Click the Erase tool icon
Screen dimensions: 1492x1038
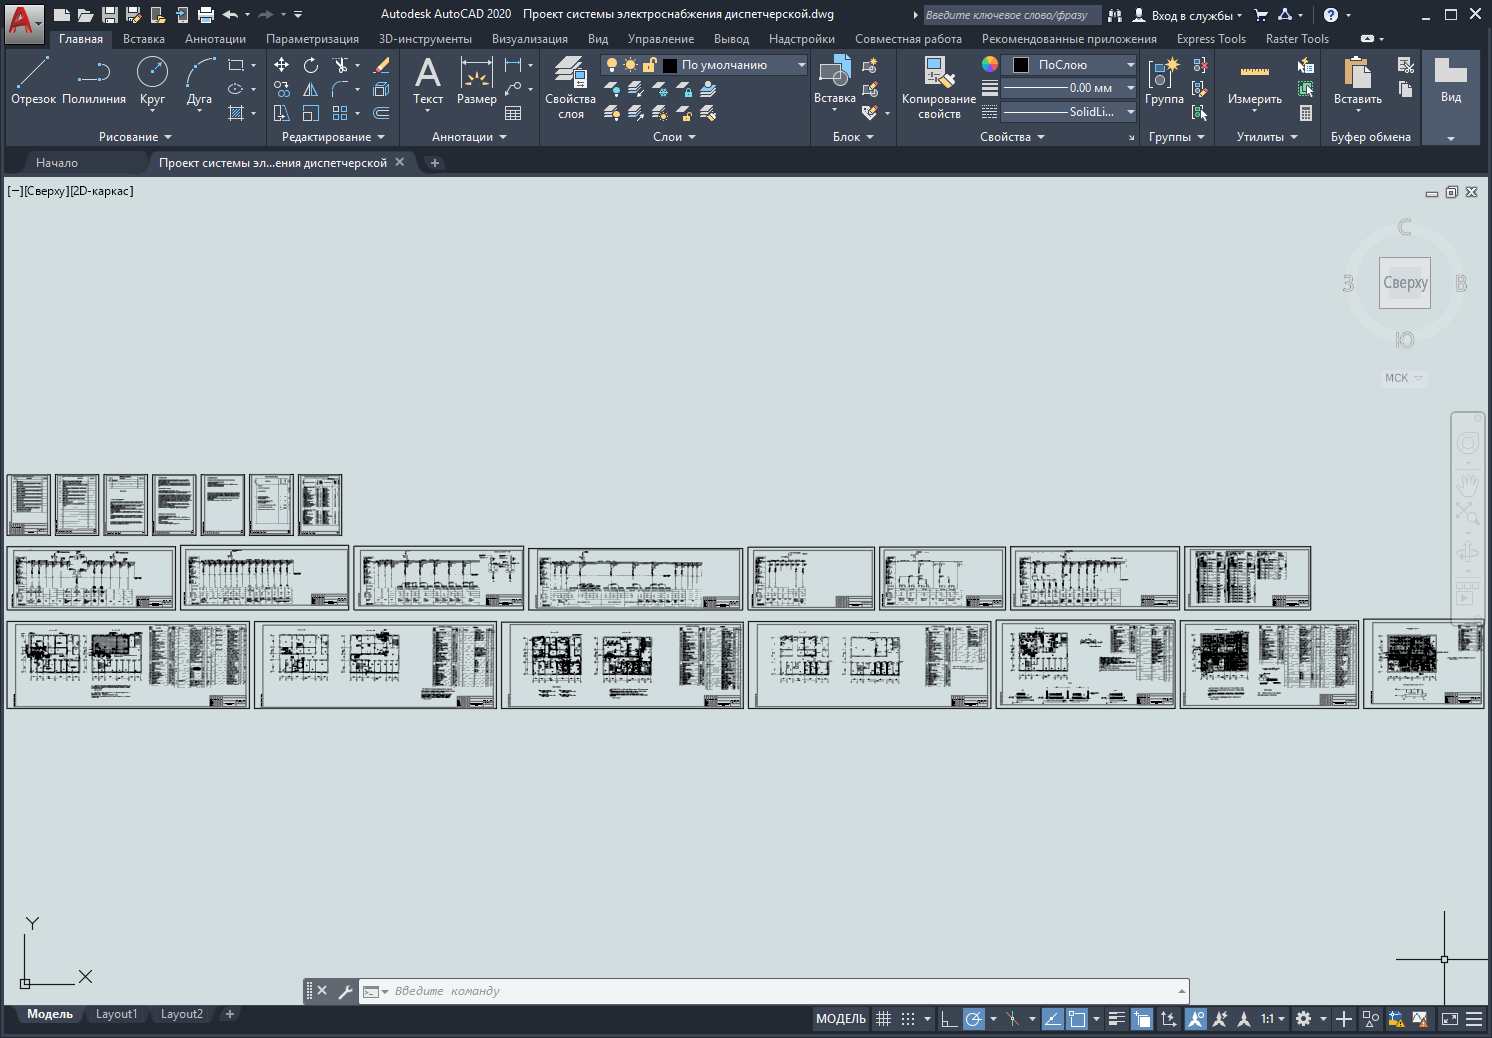click(381, 65)
